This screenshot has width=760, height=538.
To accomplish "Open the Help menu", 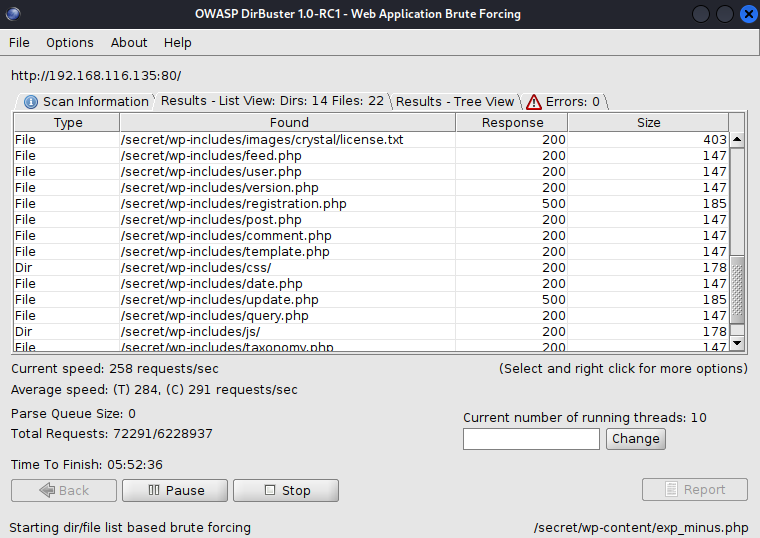I will pyautogui.click(x=177, y=43).
